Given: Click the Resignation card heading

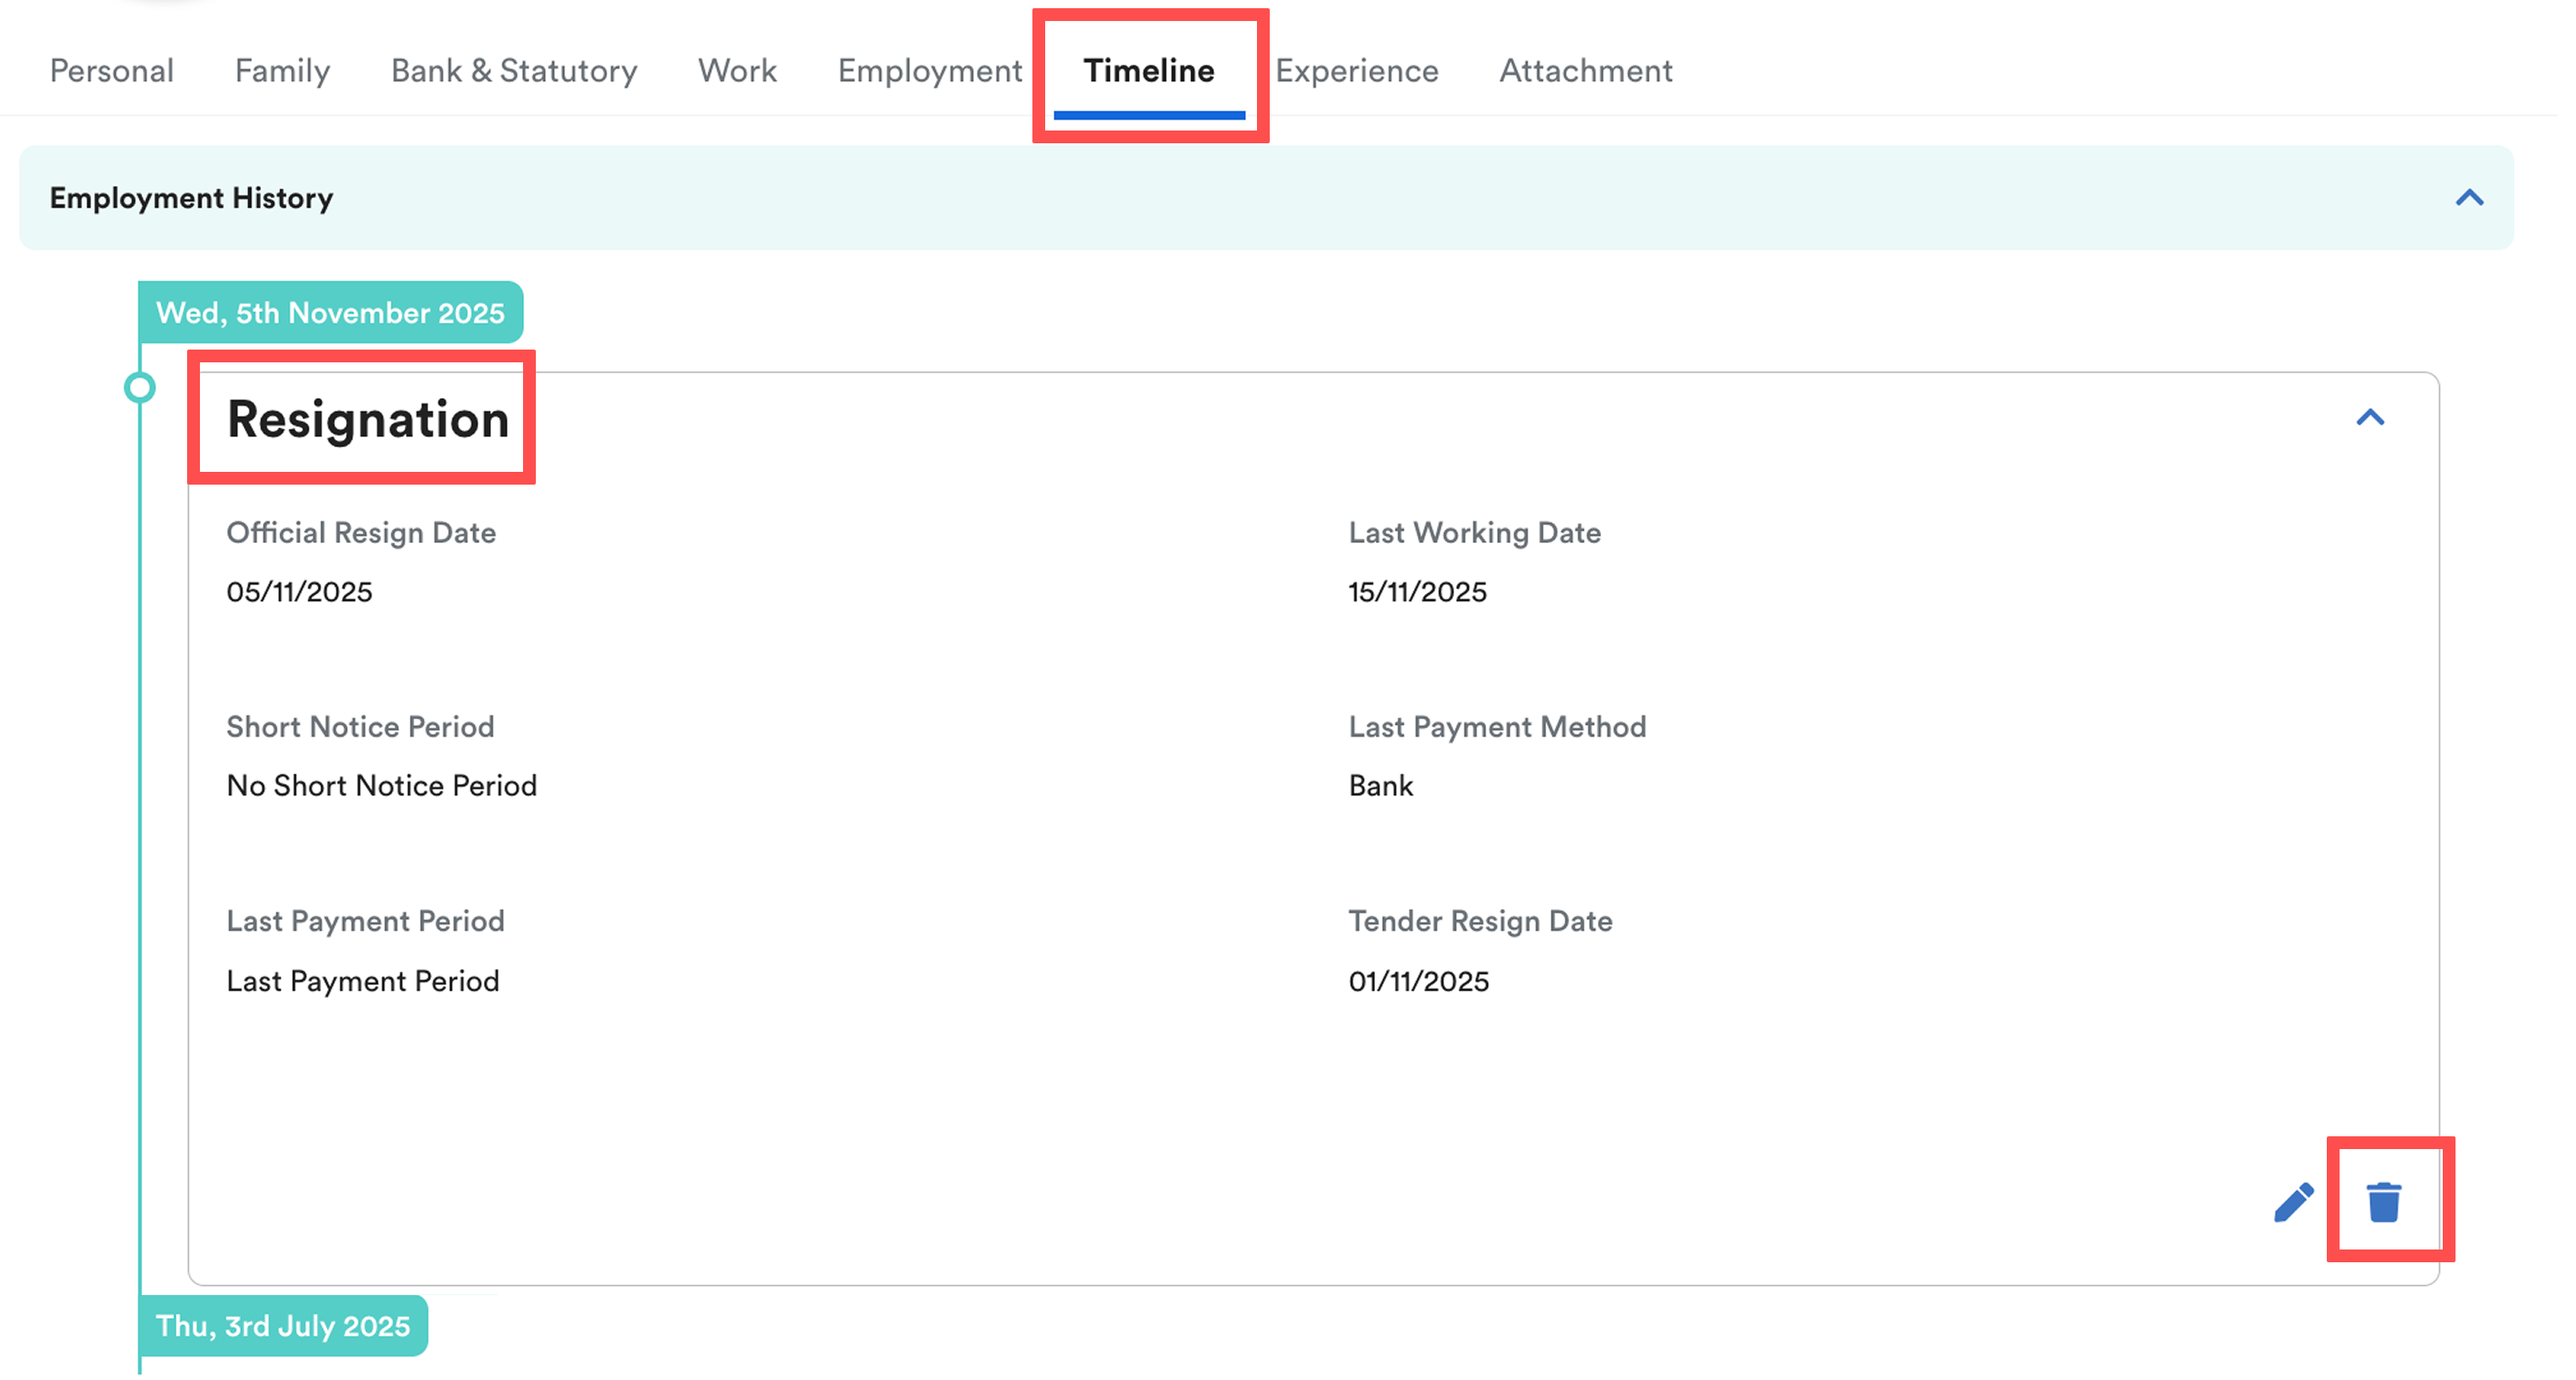Looking at the screenshot, I should (367, 419).
